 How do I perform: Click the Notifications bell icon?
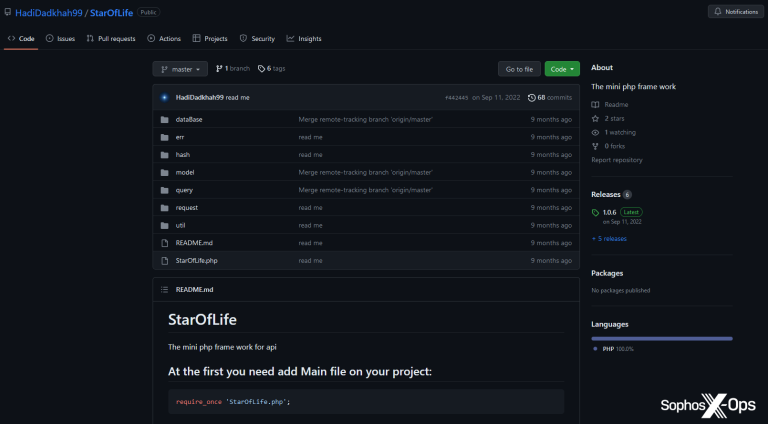pos(718,12)
